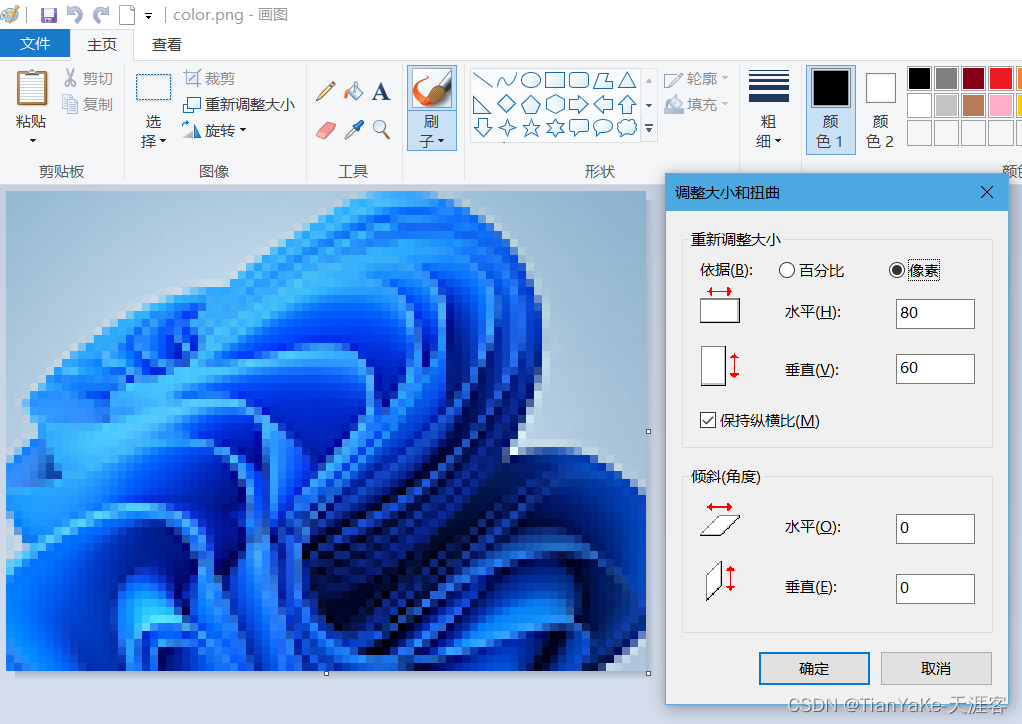This screenshot has height=724, width=1022.
Task: Pick the bright red color swatch
Action: [x=1000, y=78]
